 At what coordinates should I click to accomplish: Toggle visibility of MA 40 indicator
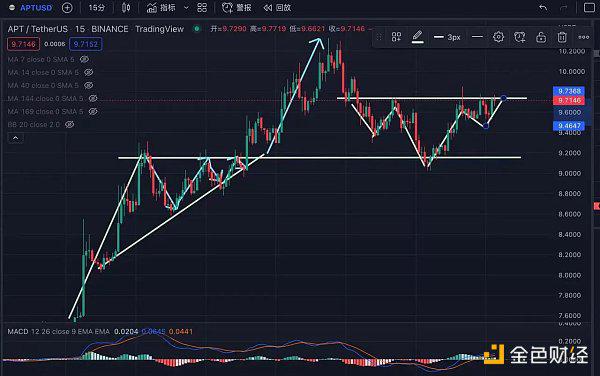coord(88,85)
